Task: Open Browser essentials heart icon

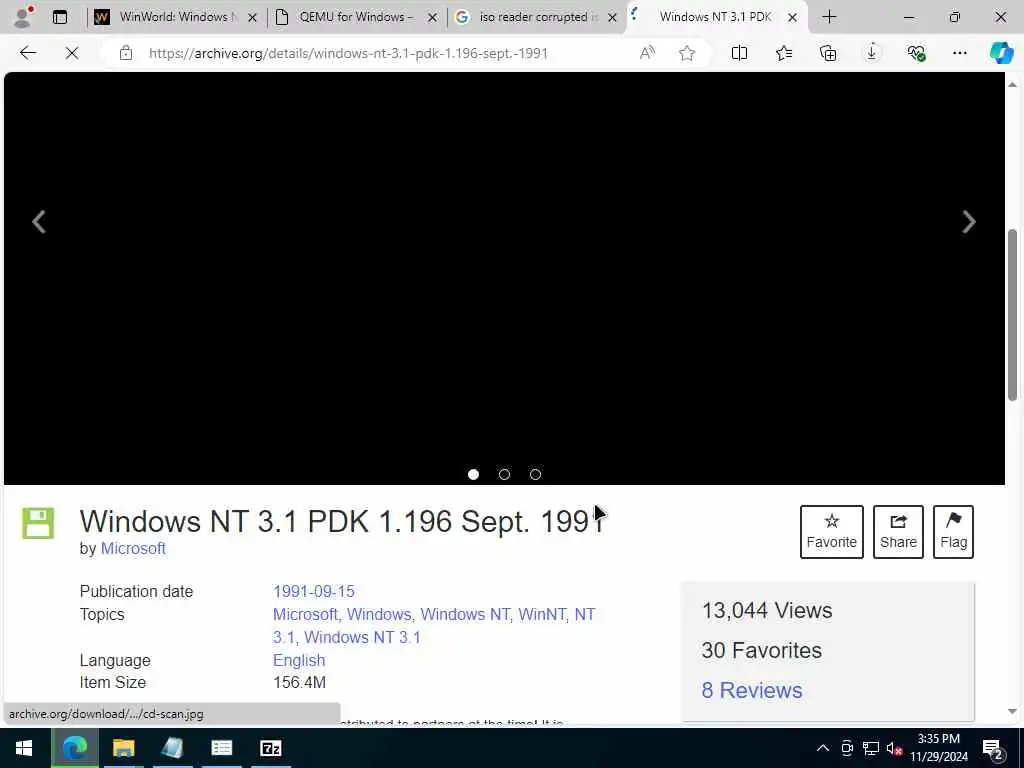Action: coord(916,53)
